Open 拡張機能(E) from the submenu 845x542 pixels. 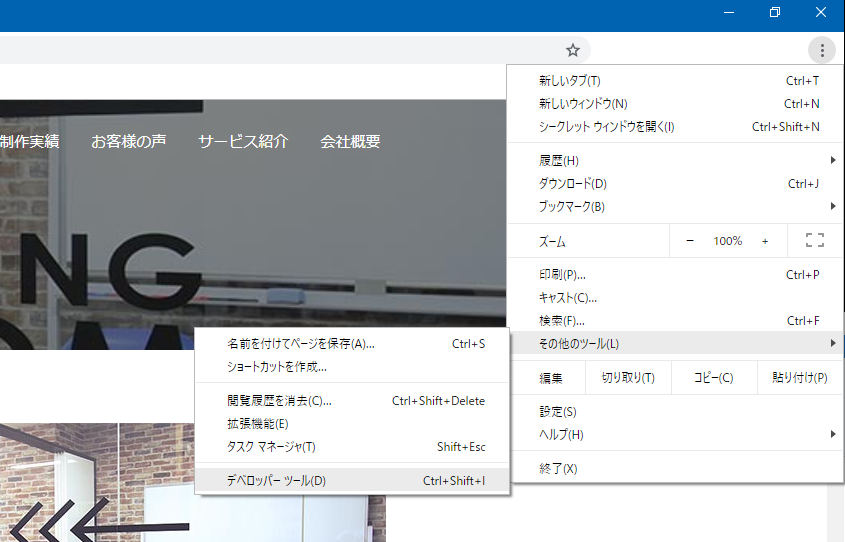[258, 424]
